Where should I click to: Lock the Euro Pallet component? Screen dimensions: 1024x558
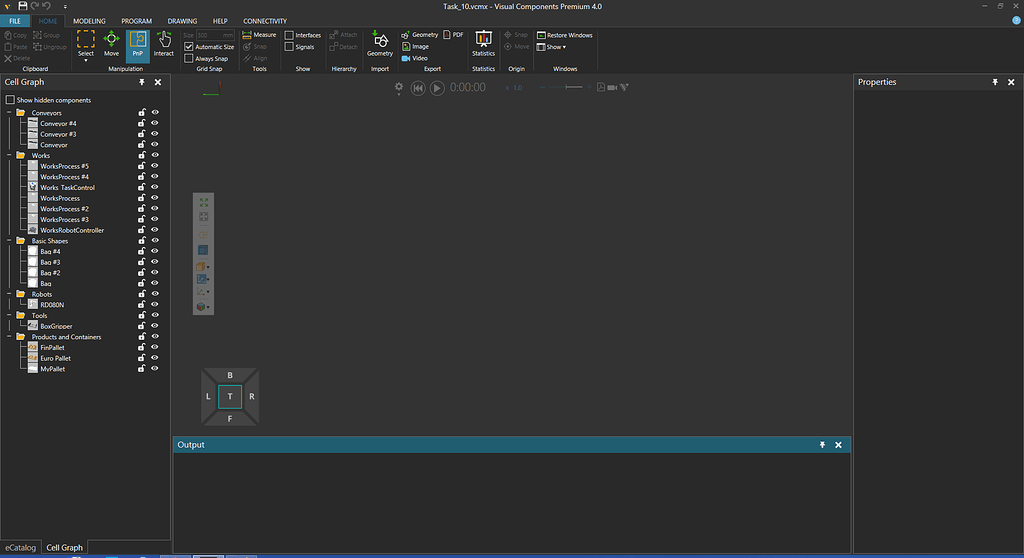(x=141, y=357)
